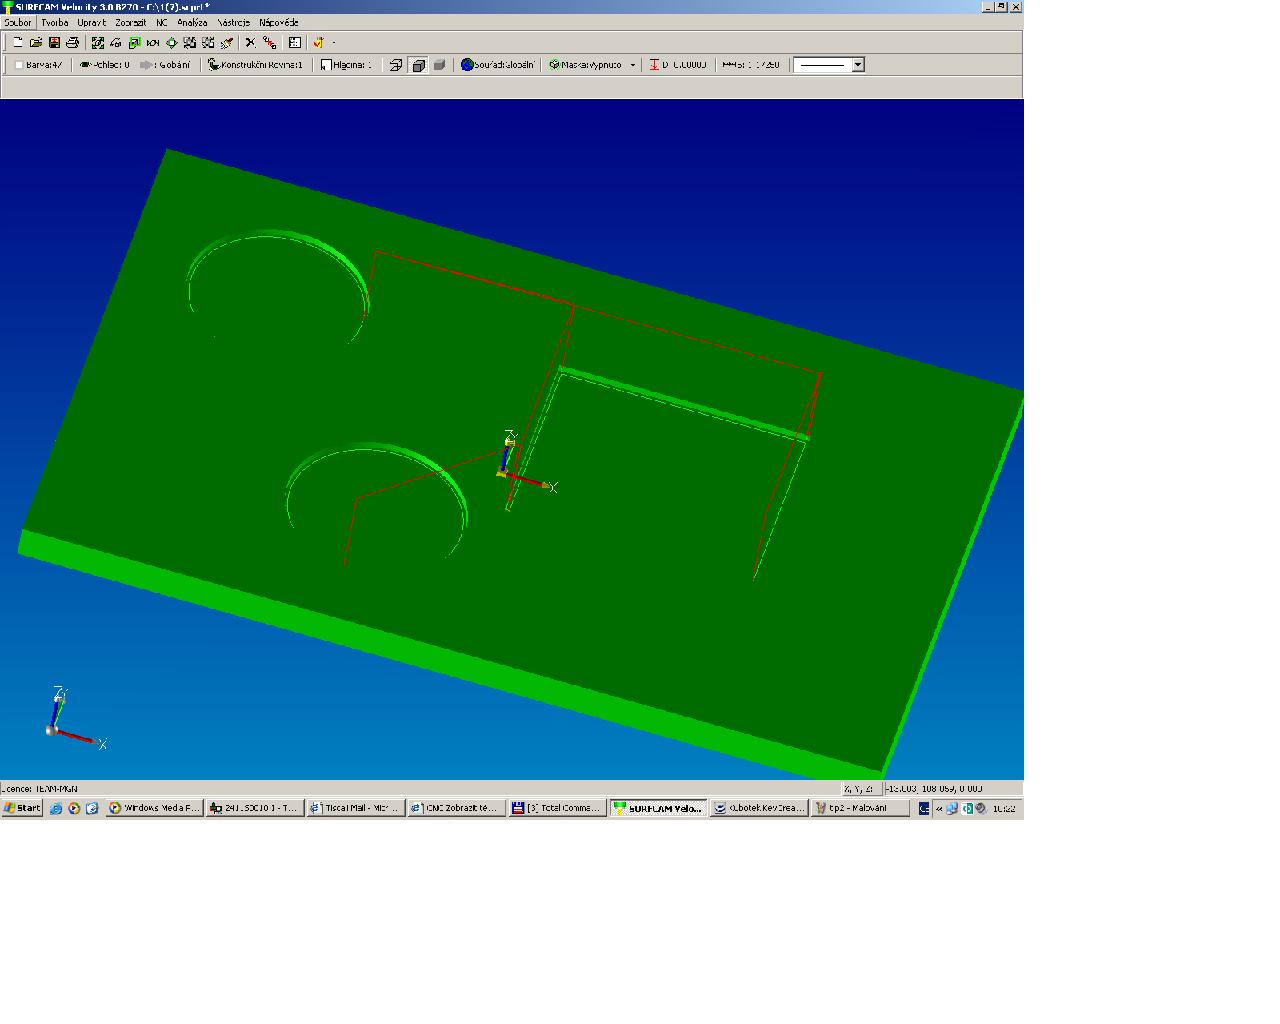The image size is (1280, 1024).
Task: Click the Konstrukční Rovina button
Action: pyautogui.click(x=256, y=65)
